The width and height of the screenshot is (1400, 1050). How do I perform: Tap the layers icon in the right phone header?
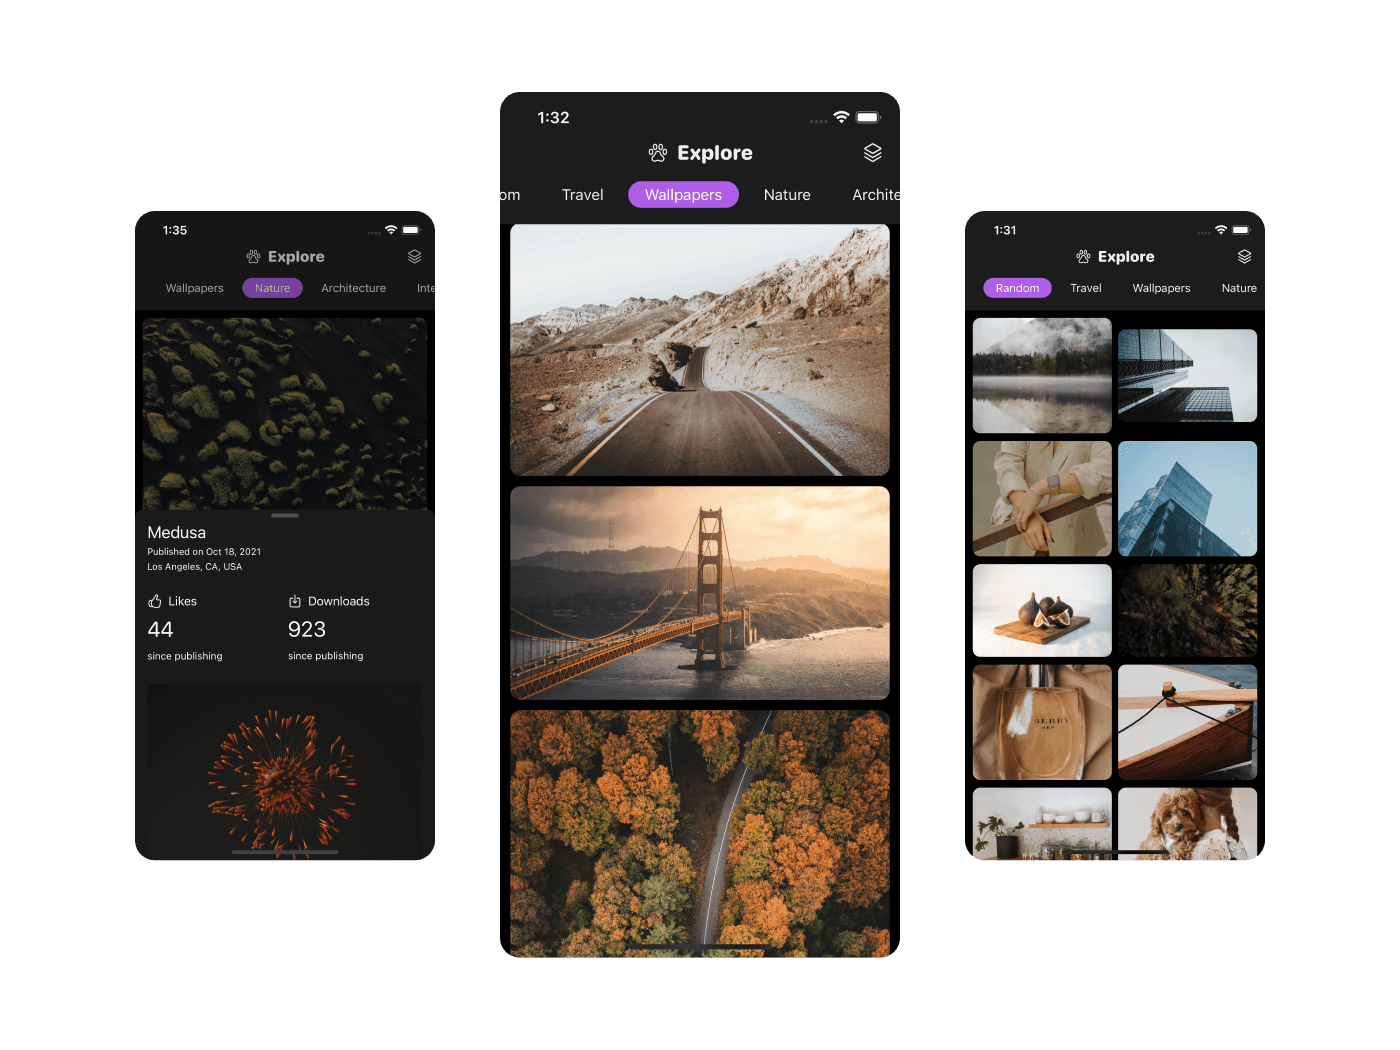[x=1244, y=257]
